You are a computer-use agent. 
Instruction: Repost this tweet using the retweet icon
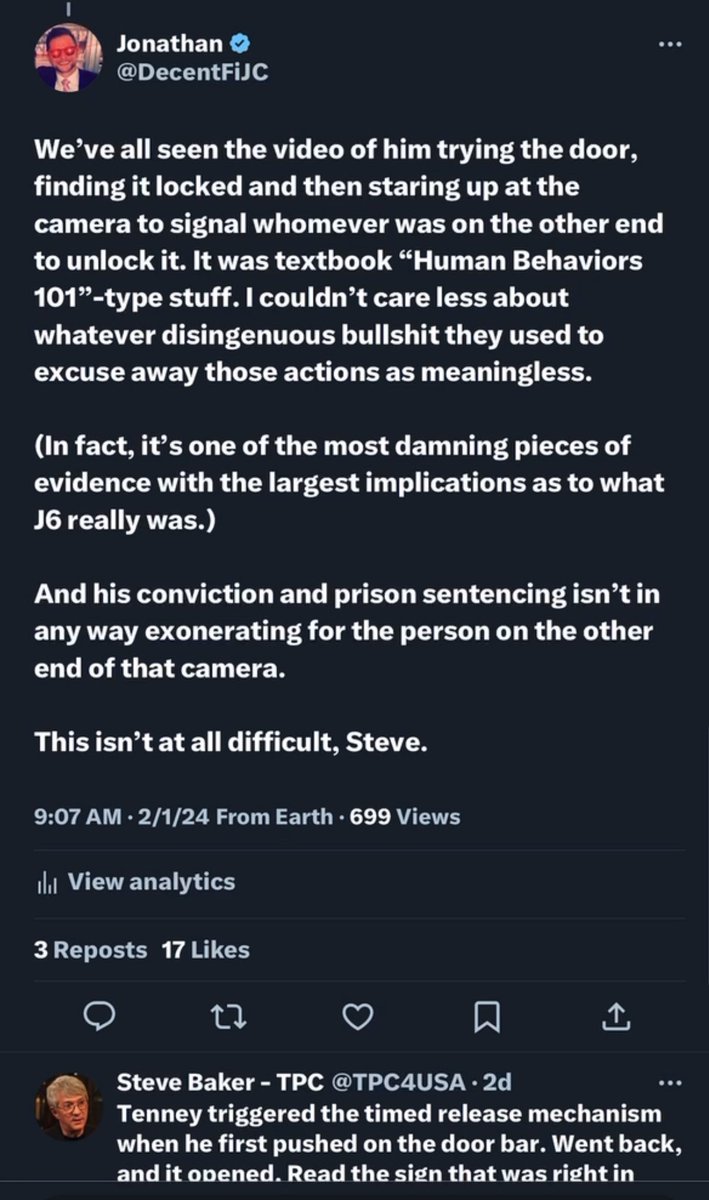[x=228, y=1016]
